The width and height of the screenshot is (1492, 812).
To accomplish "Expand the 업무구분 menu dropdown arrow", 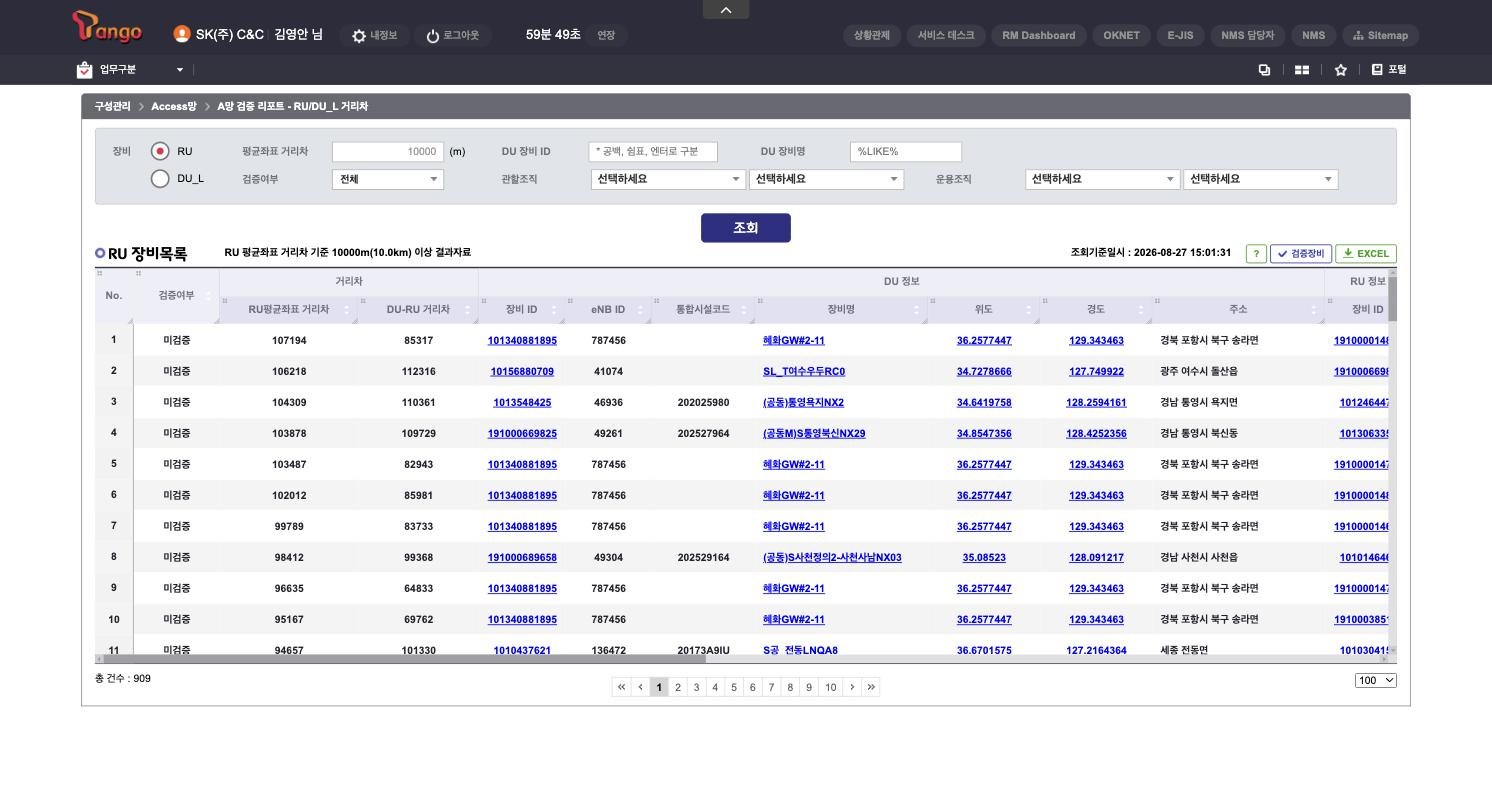I will point(180,70).
